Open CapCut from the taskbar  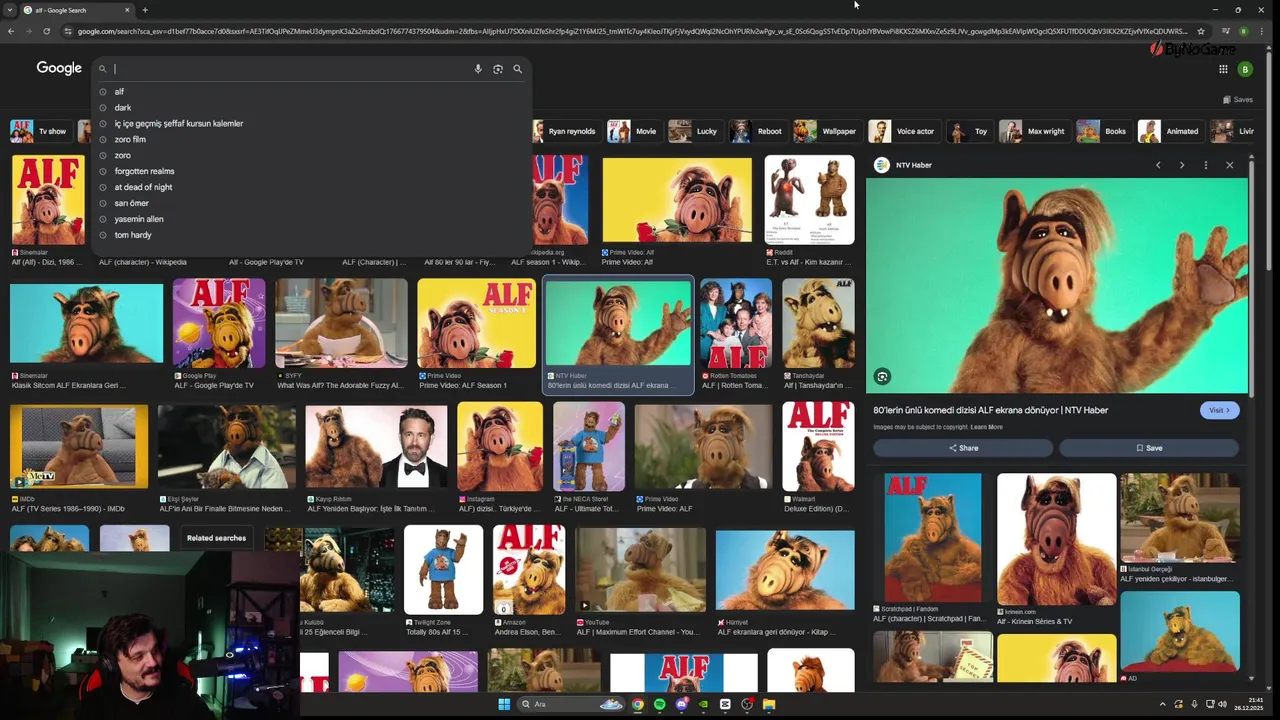click(x=725, y=704)
